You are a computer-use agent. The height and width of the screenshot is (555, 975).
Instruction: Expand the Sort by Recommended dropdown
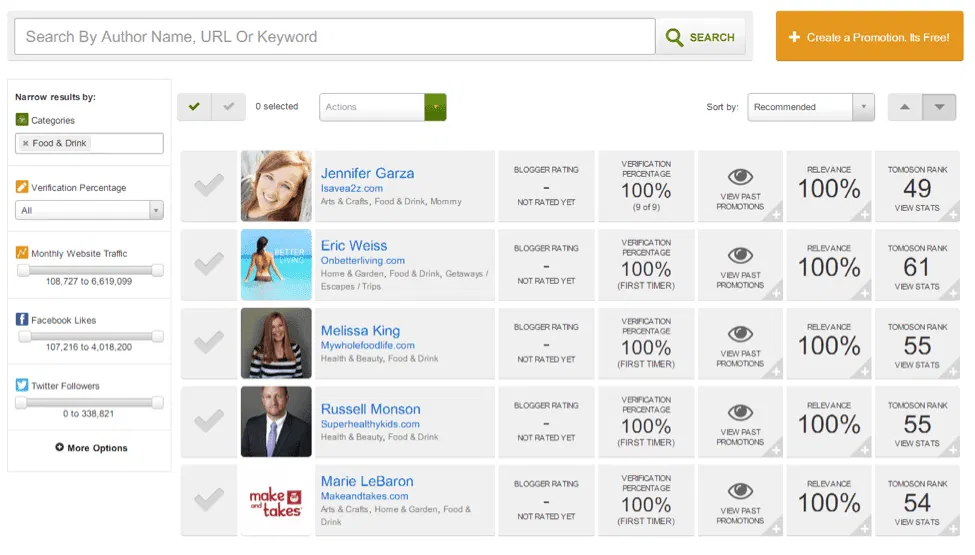coord(810,107)
